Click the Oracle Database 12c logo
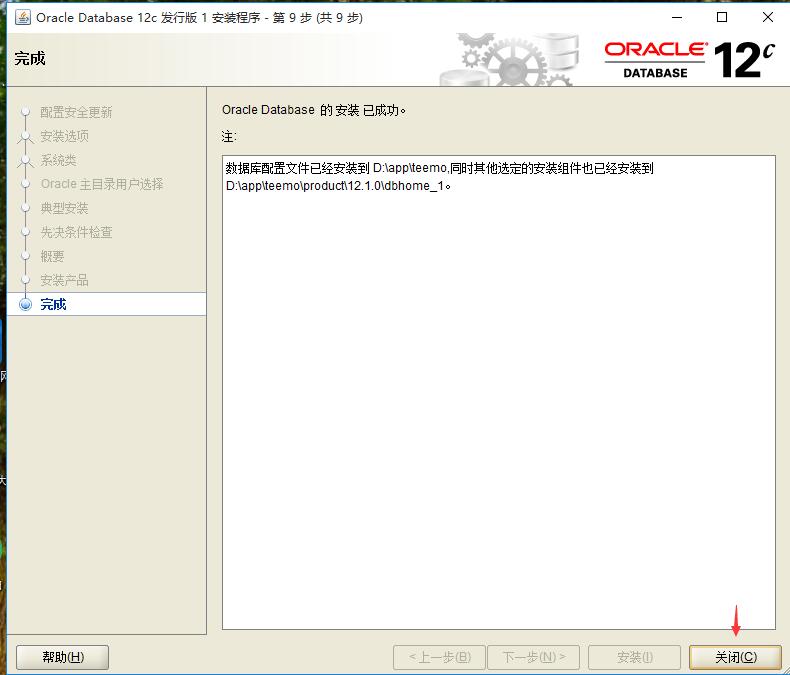Viewport: 790px width, 675px height. (x=689, y=60)
